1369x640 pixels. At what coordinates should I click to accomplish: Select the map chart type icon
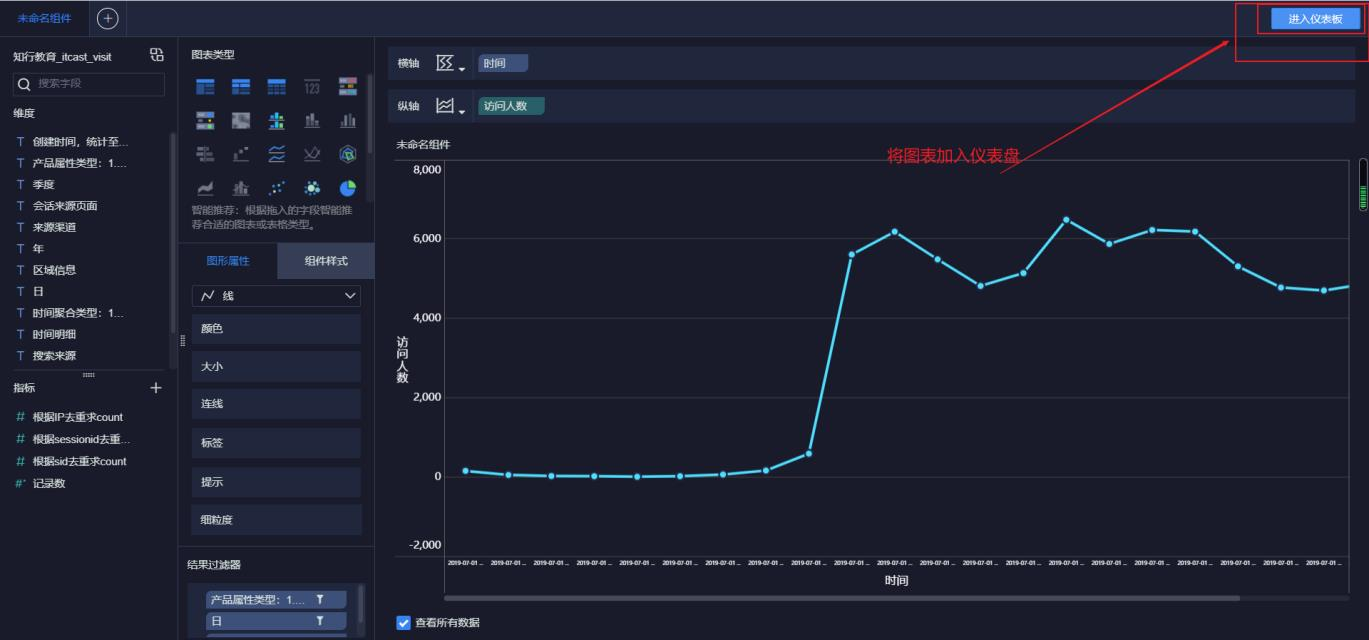241,121
